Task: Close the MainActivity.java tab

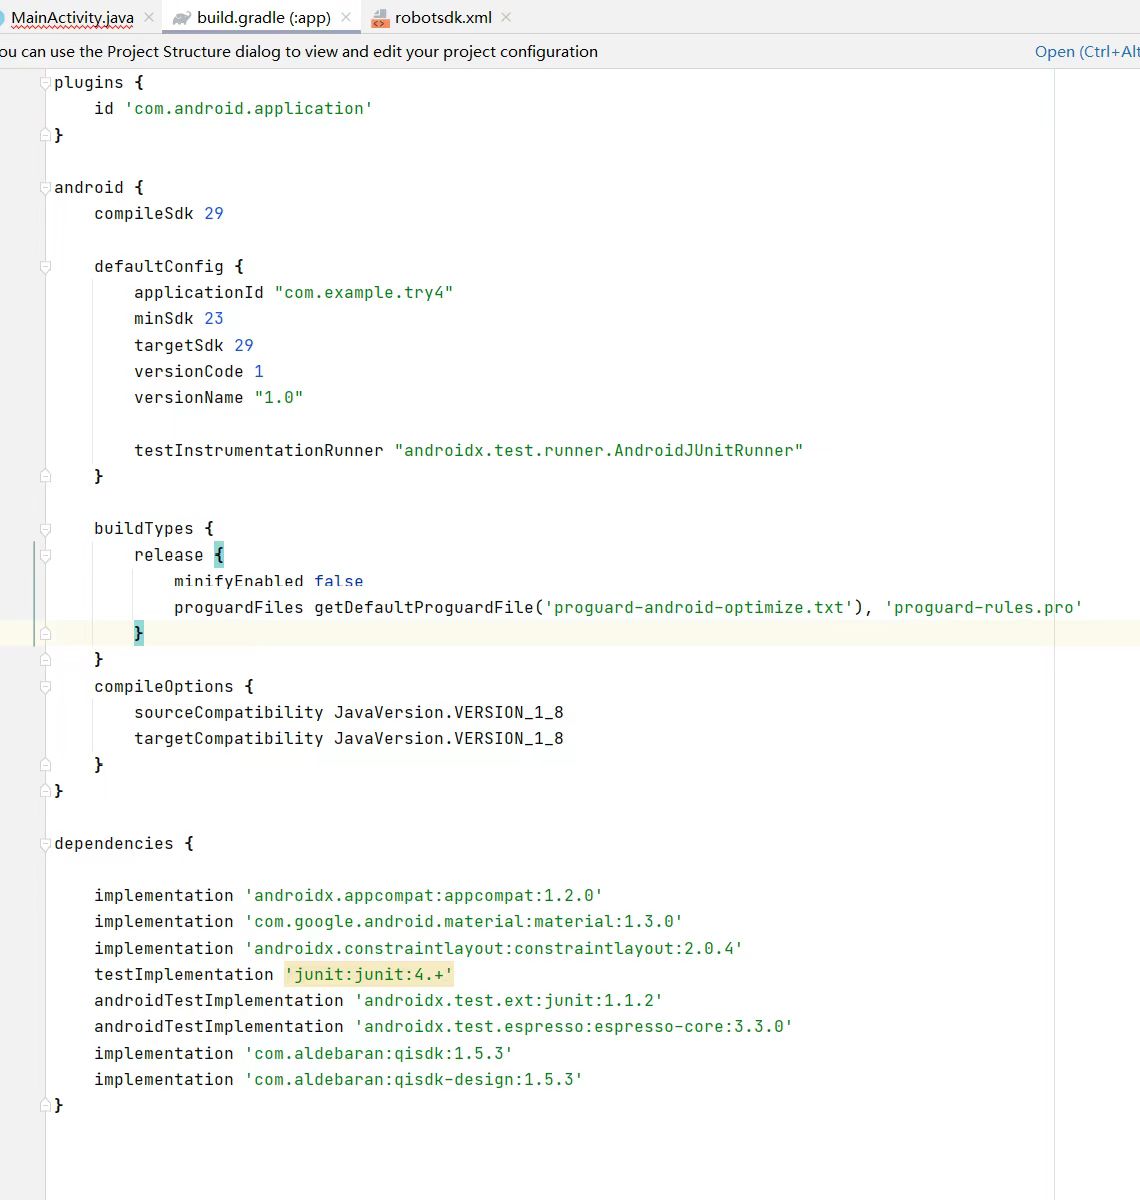Action: (149, 17)
